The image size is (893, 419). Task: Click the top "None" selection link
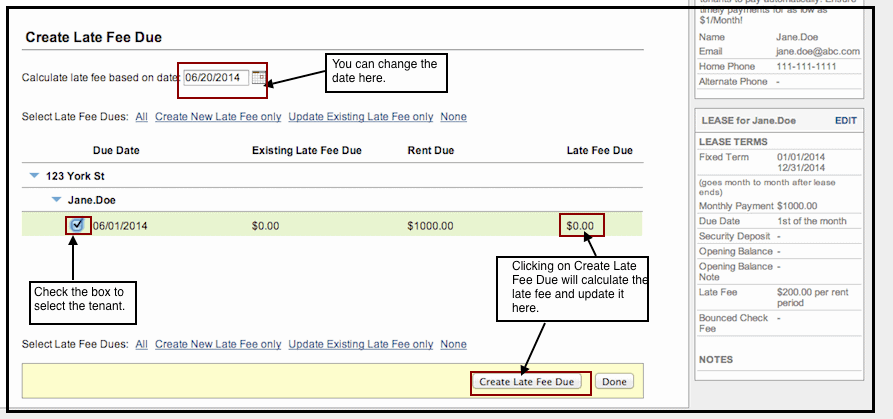coord(453,117)
